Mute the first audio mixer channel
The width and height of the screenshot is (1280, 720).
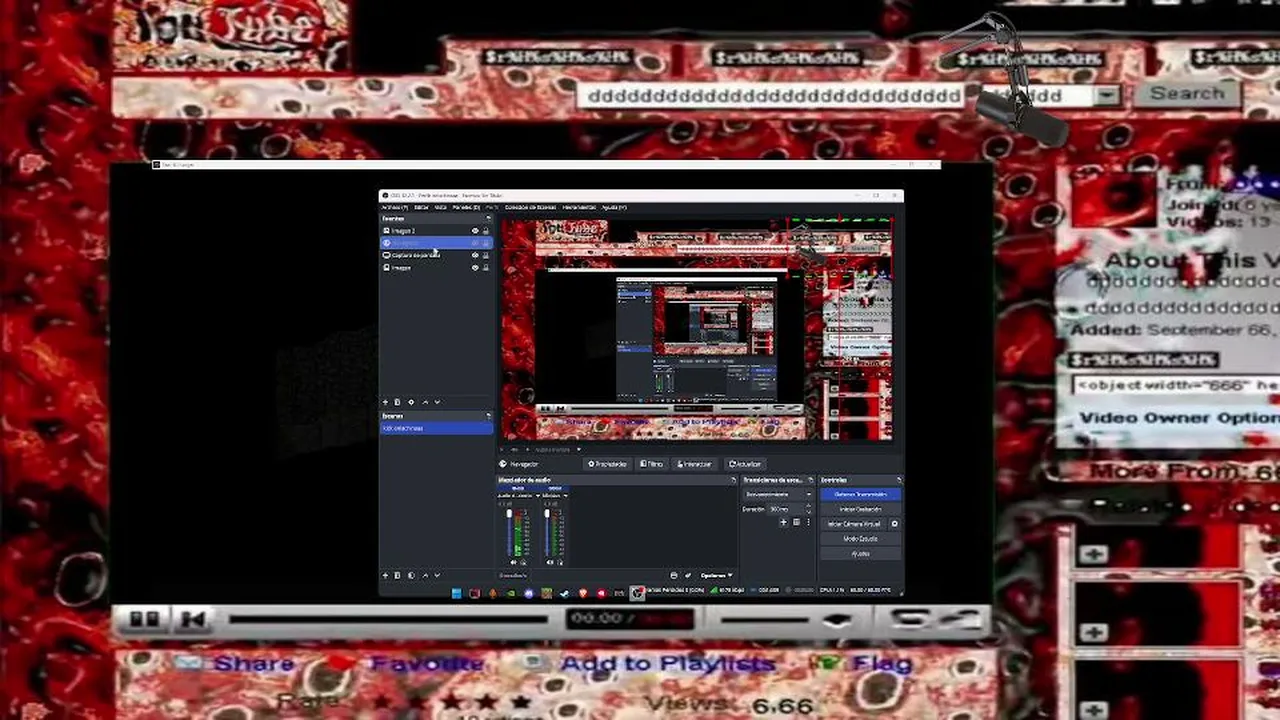click(514, 562)
